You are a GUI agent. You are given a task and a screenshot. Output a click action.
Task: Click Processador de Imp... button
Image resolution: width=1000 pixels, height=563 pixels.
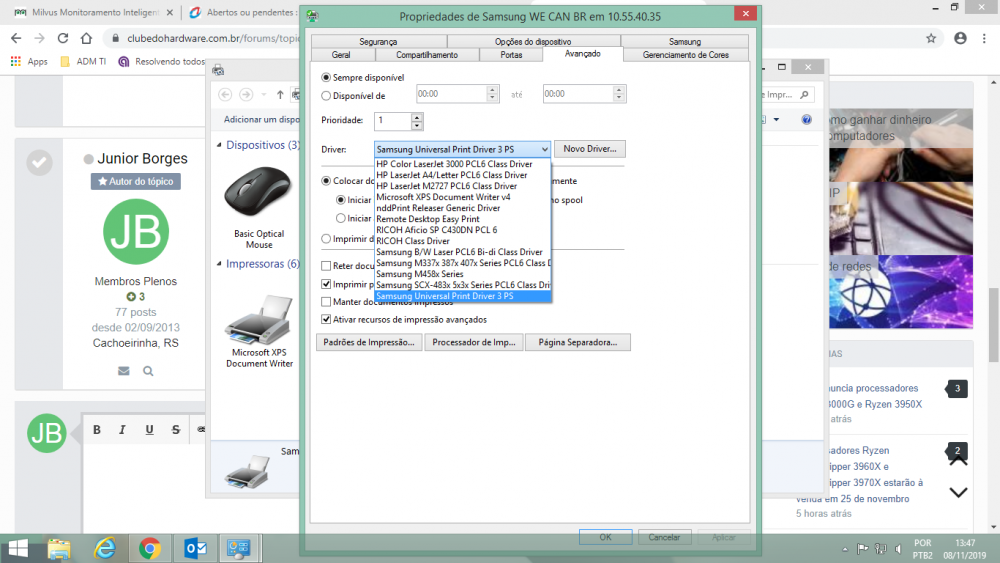[x=474, y=342]
